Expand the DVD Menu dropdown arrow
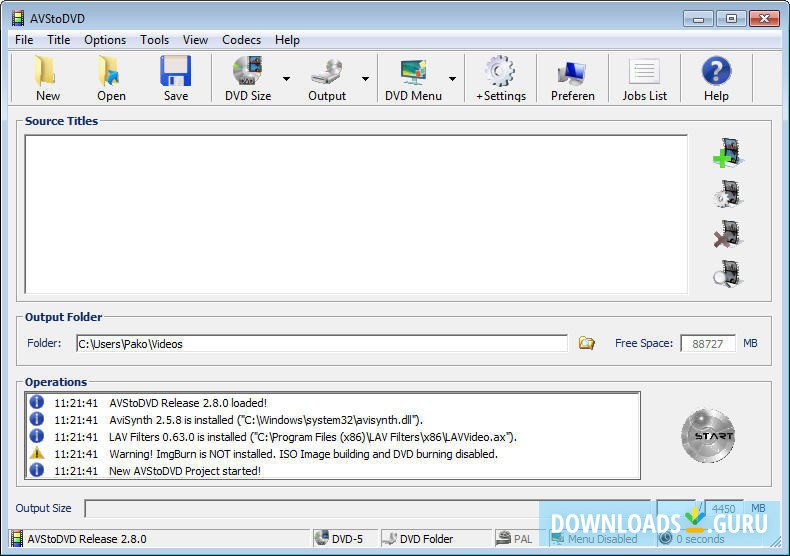 pos(452,79)
